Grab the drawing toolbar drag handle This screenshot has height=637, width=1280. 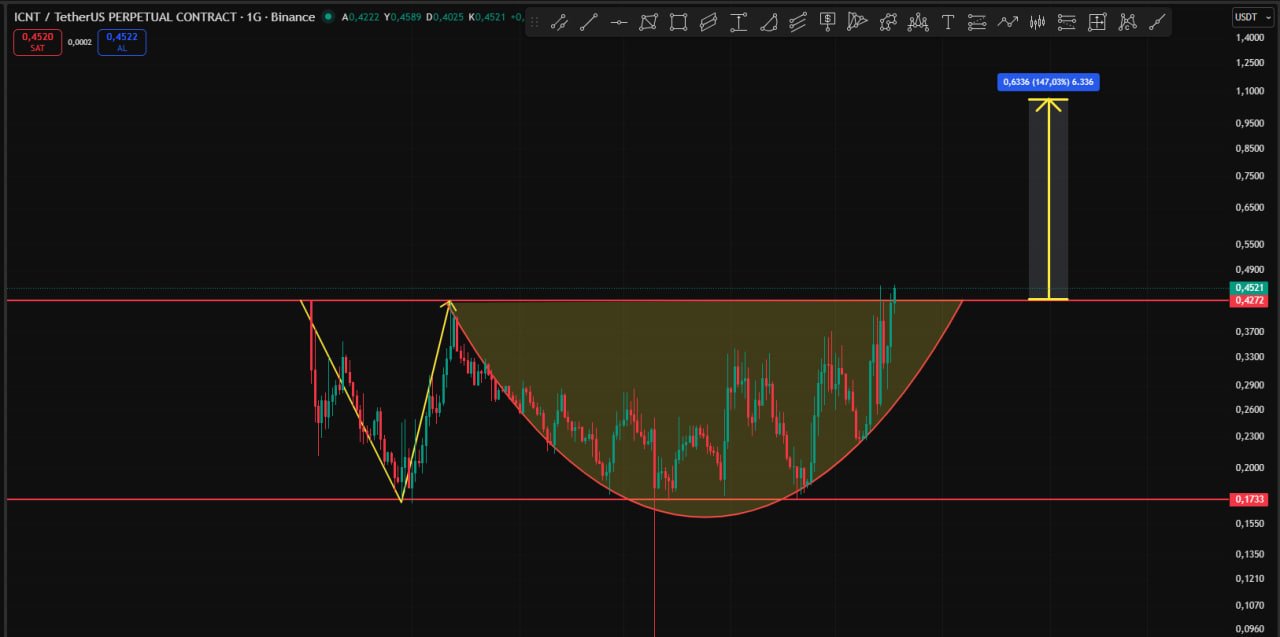coord(534,22)
